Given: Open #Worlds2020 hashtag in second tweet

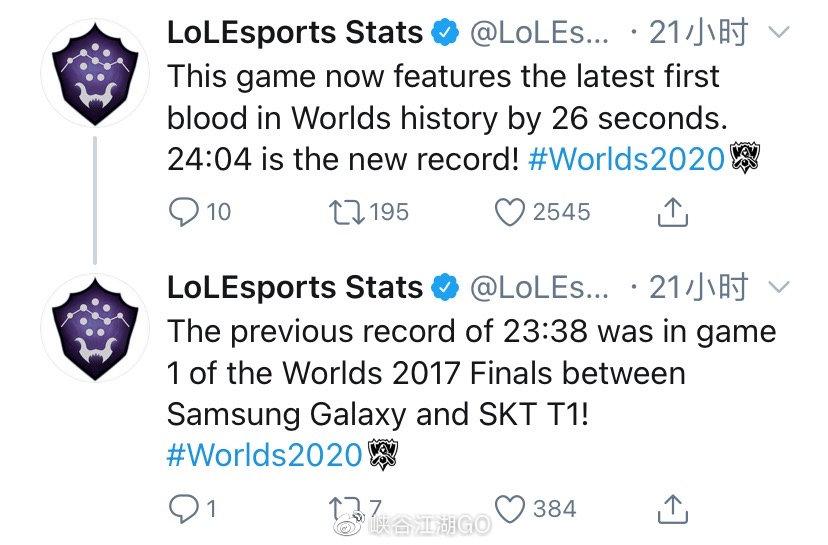Looking at the screenshot, I should [265, 454].
